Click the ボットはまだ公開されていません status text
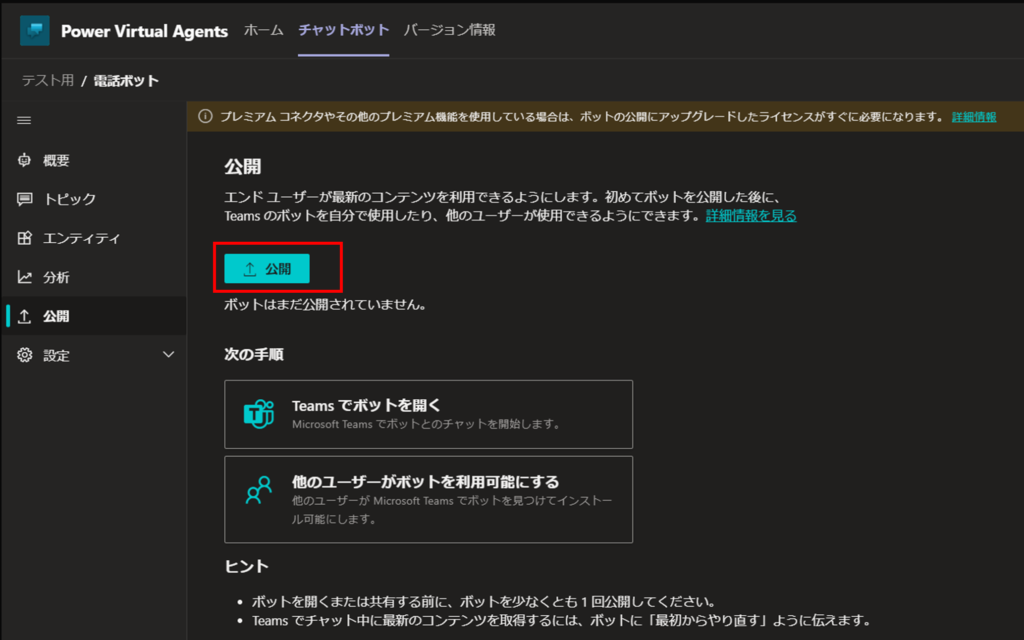The height and width of the screenshot is (640, 1024). (325, 304)
